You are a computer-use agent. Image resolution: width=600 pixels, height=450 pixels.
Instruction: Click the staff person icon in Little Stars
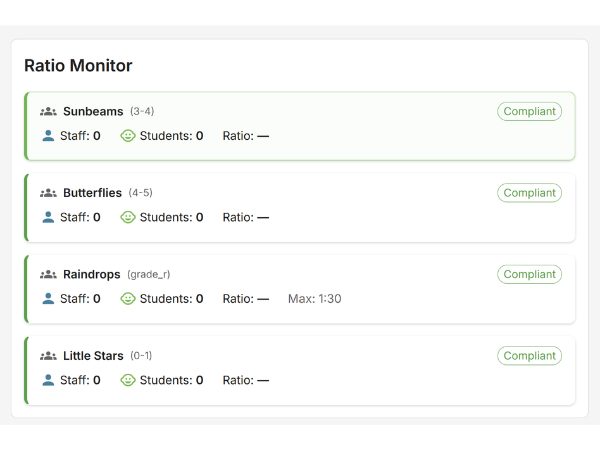click(48, 380)
